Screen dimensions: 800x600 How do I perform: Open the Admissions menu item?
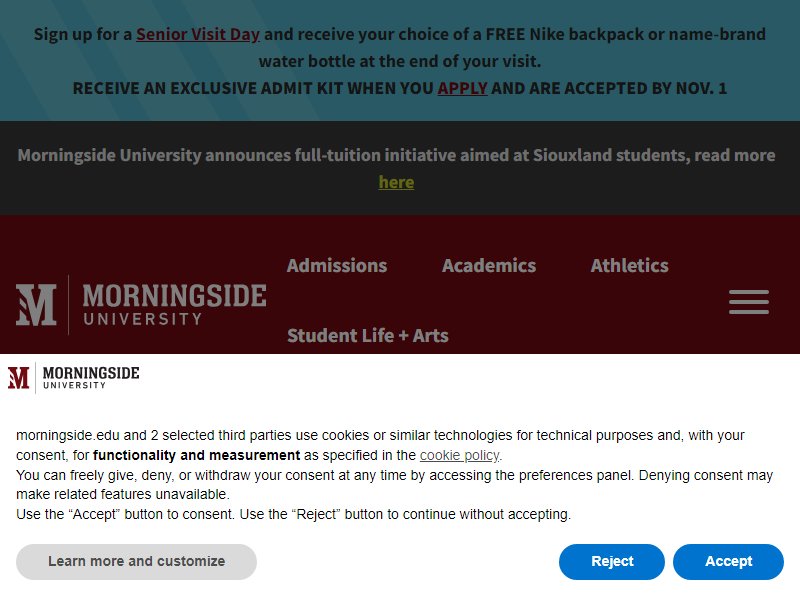337,265
